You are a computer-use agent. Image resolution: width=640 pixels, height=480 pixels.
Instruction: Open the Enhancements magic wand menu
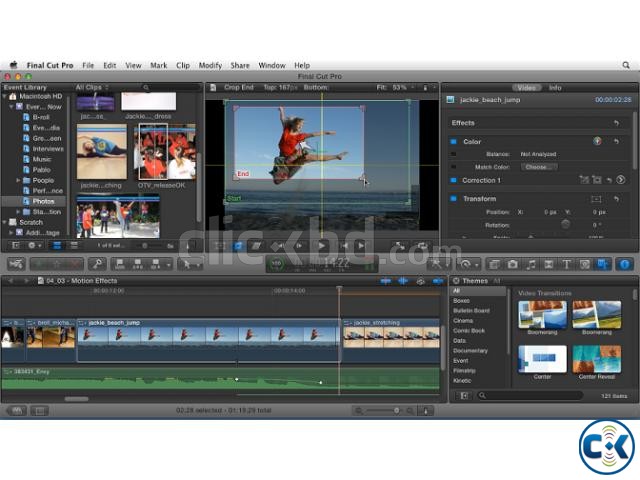coord(439,264)
